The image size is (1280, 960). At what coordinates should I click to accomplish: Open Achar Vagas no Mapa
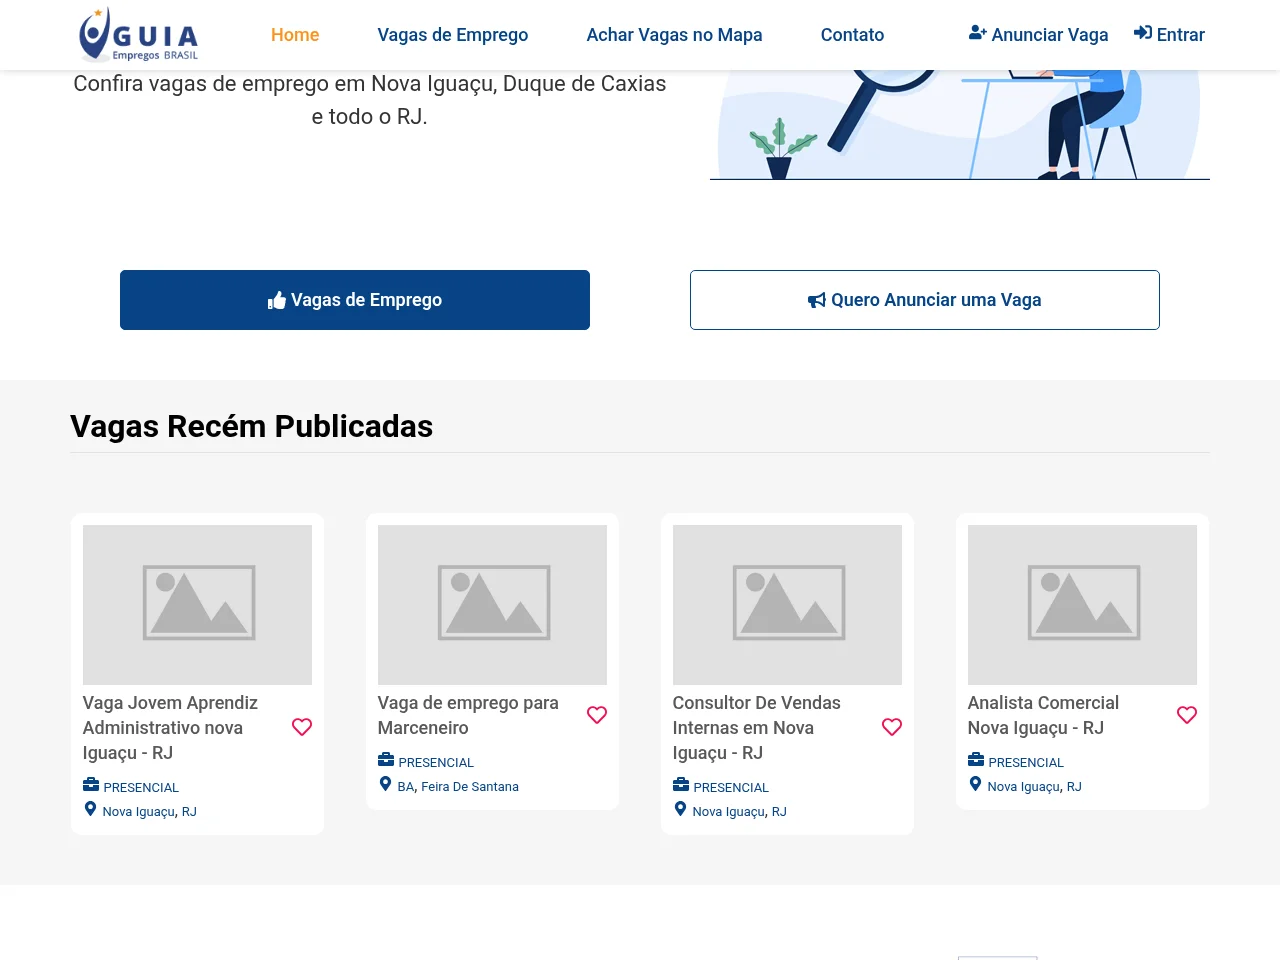pyautogui.click(x=674, y=35)
